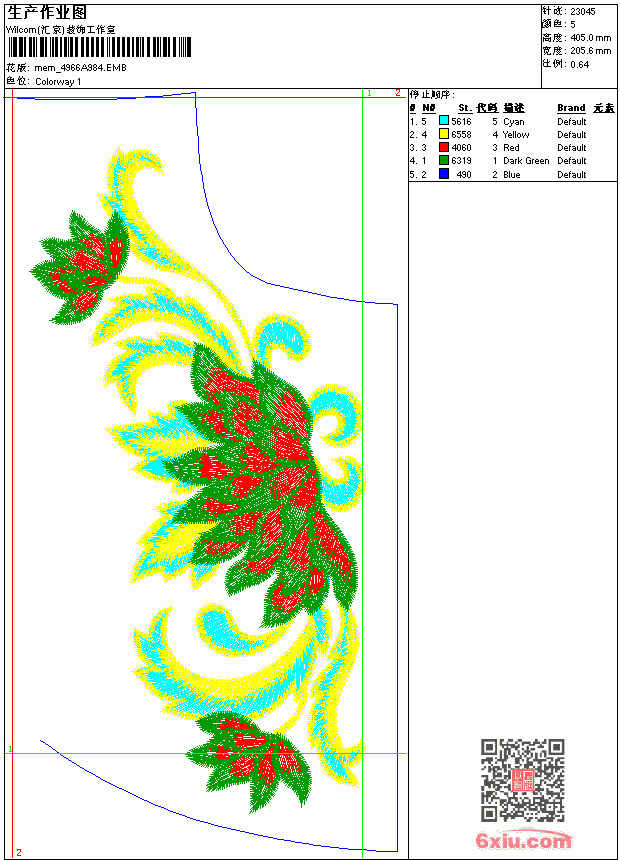
Task: Select the Yellow color swatch
Action: [444, 134]
